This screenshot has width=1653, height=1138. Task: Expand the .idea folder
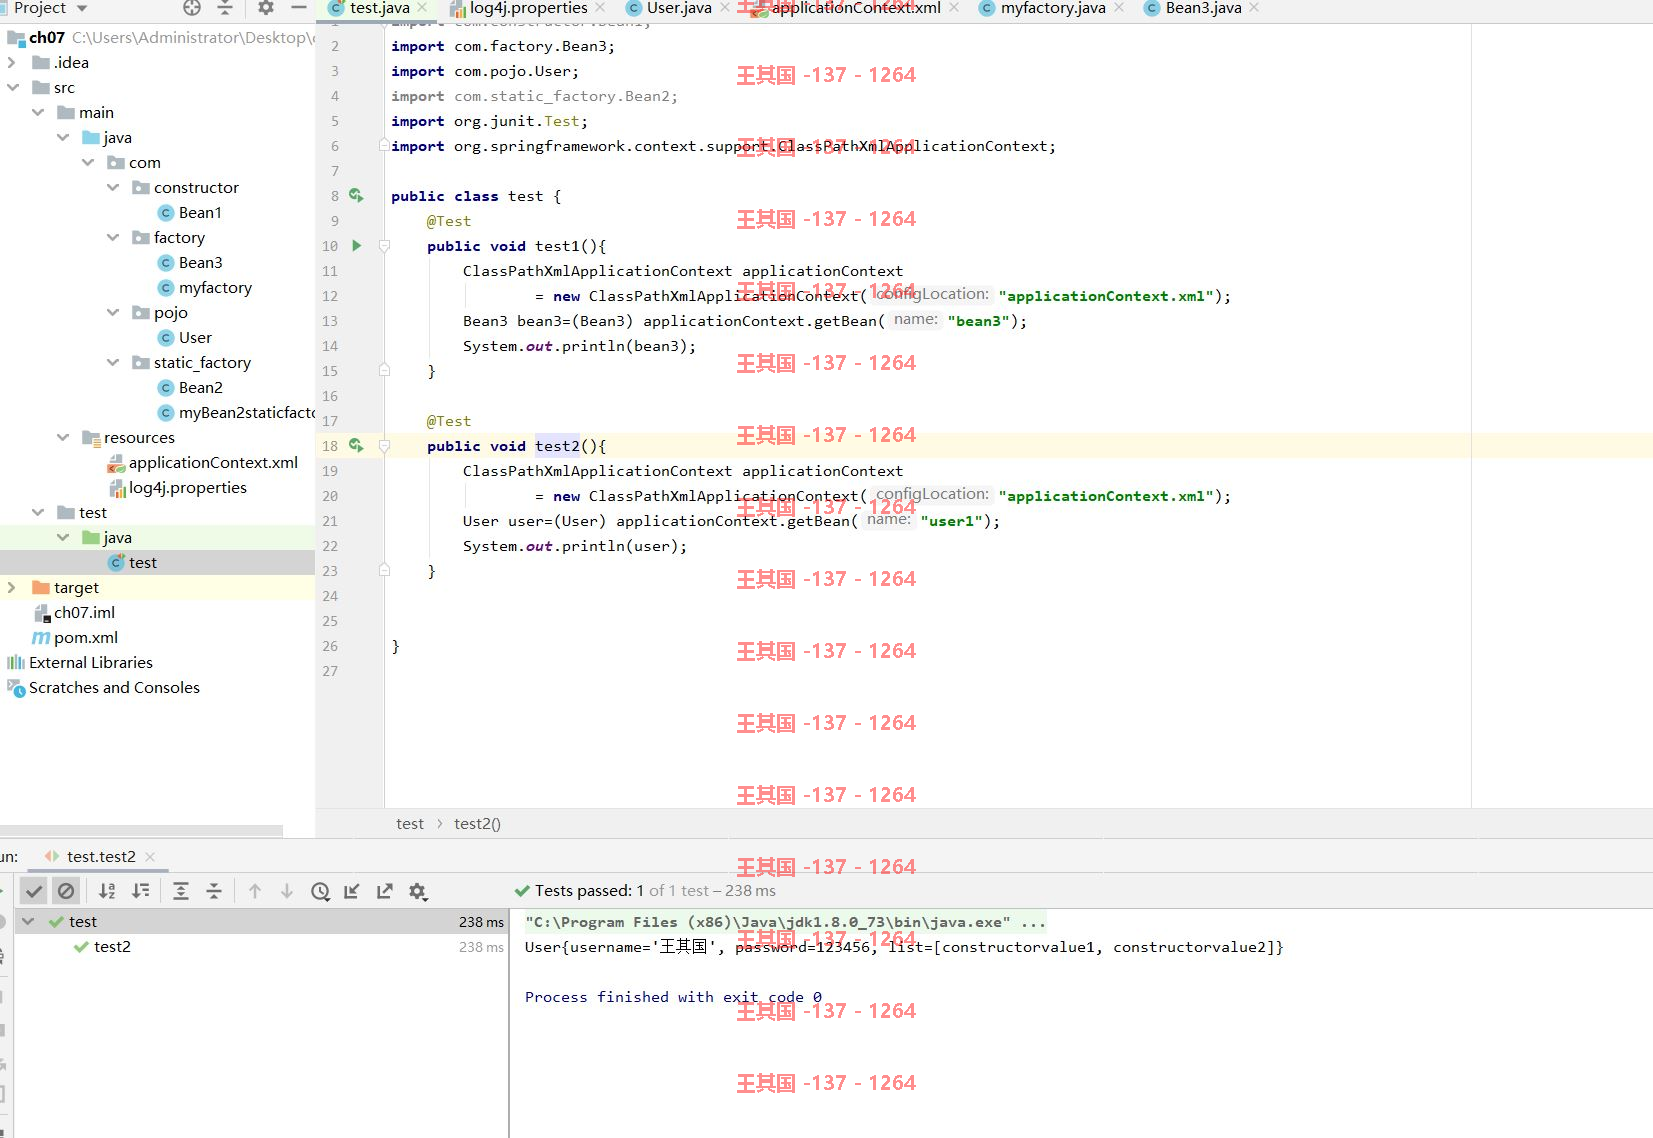(12, 62)
